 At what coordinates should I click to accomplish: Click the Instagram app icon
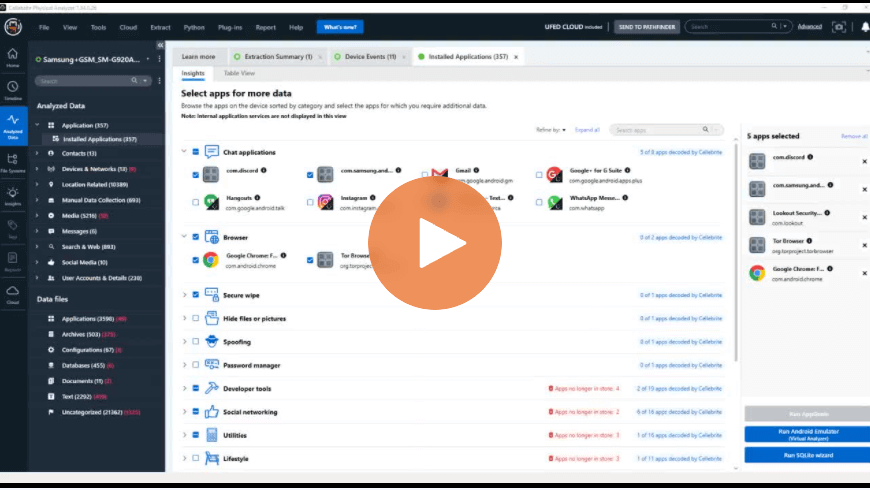(x=325, y=202)
